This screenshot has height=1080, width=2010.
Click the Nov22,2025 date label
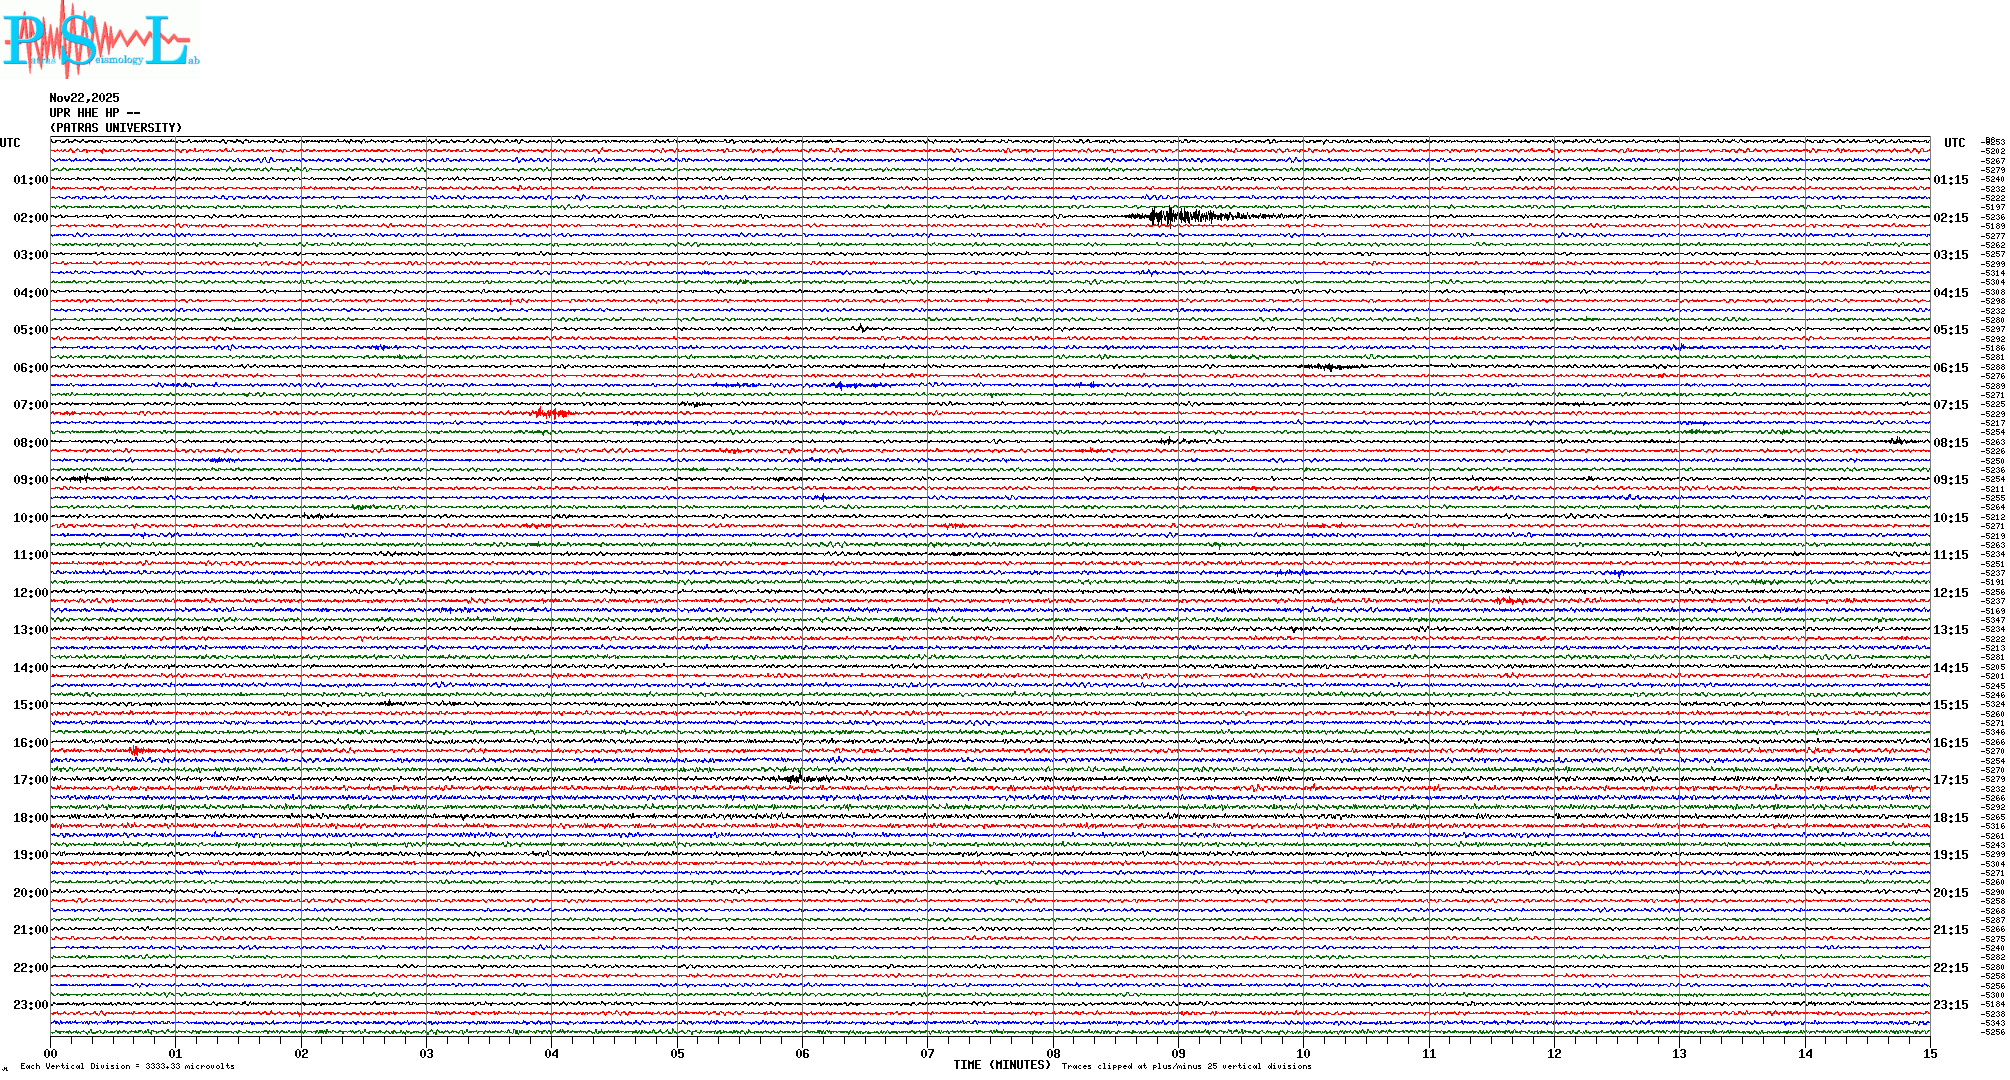pos(84,98)
